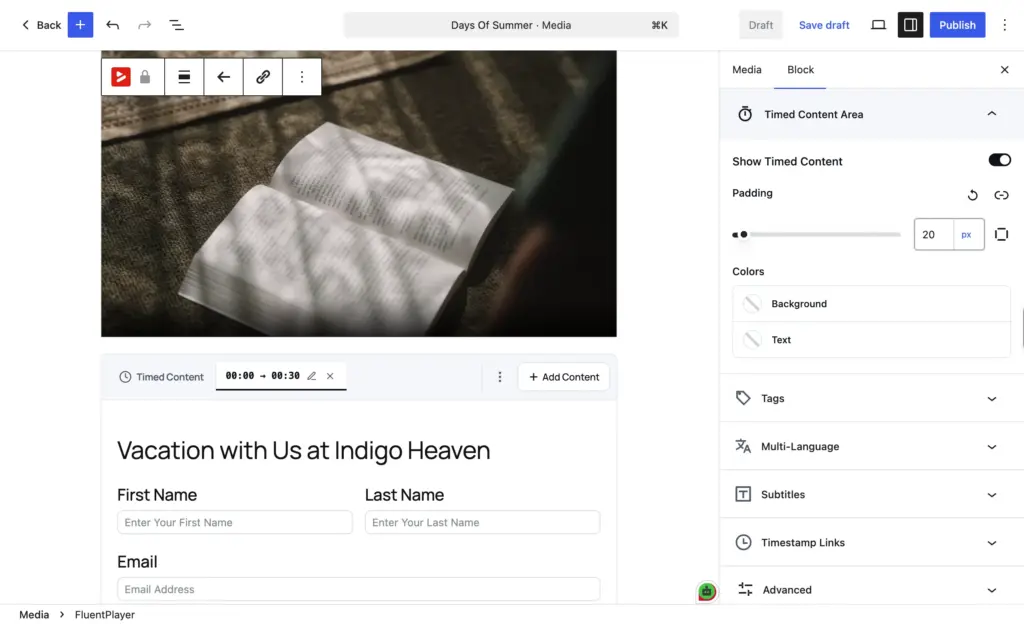Image resolution: width=1024 pixels, height=624 pixels.
Task: Change block alignment in toolbar
Action: pos(184,77)
